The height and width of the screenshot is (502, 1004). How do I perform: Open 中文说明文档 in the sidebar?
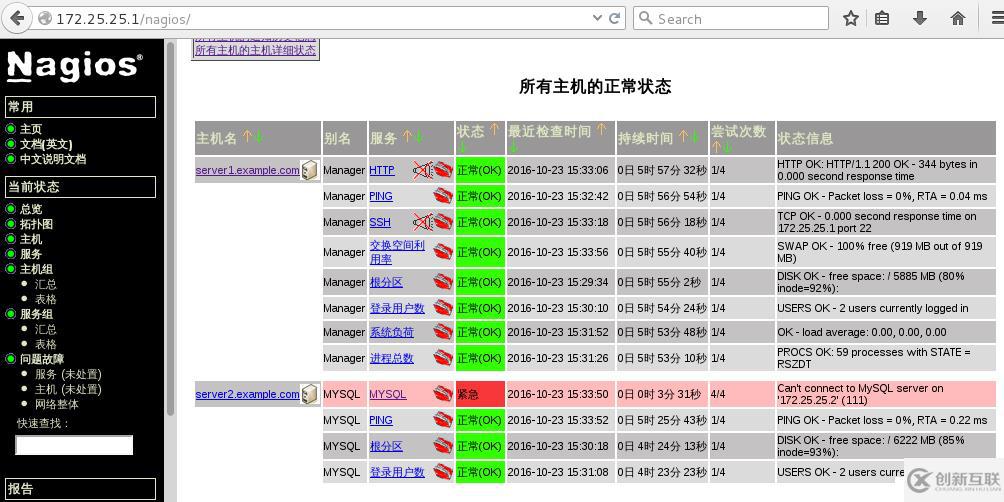(x=53, y=159)
